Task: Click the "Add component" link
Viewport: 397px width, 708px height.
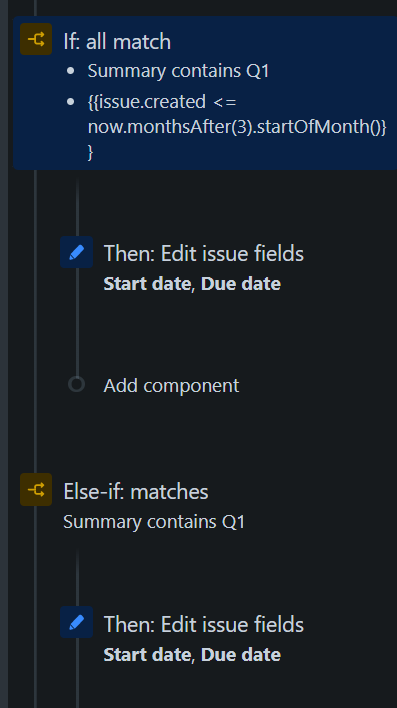Action: pyautogui.click(x=171, y=385)
